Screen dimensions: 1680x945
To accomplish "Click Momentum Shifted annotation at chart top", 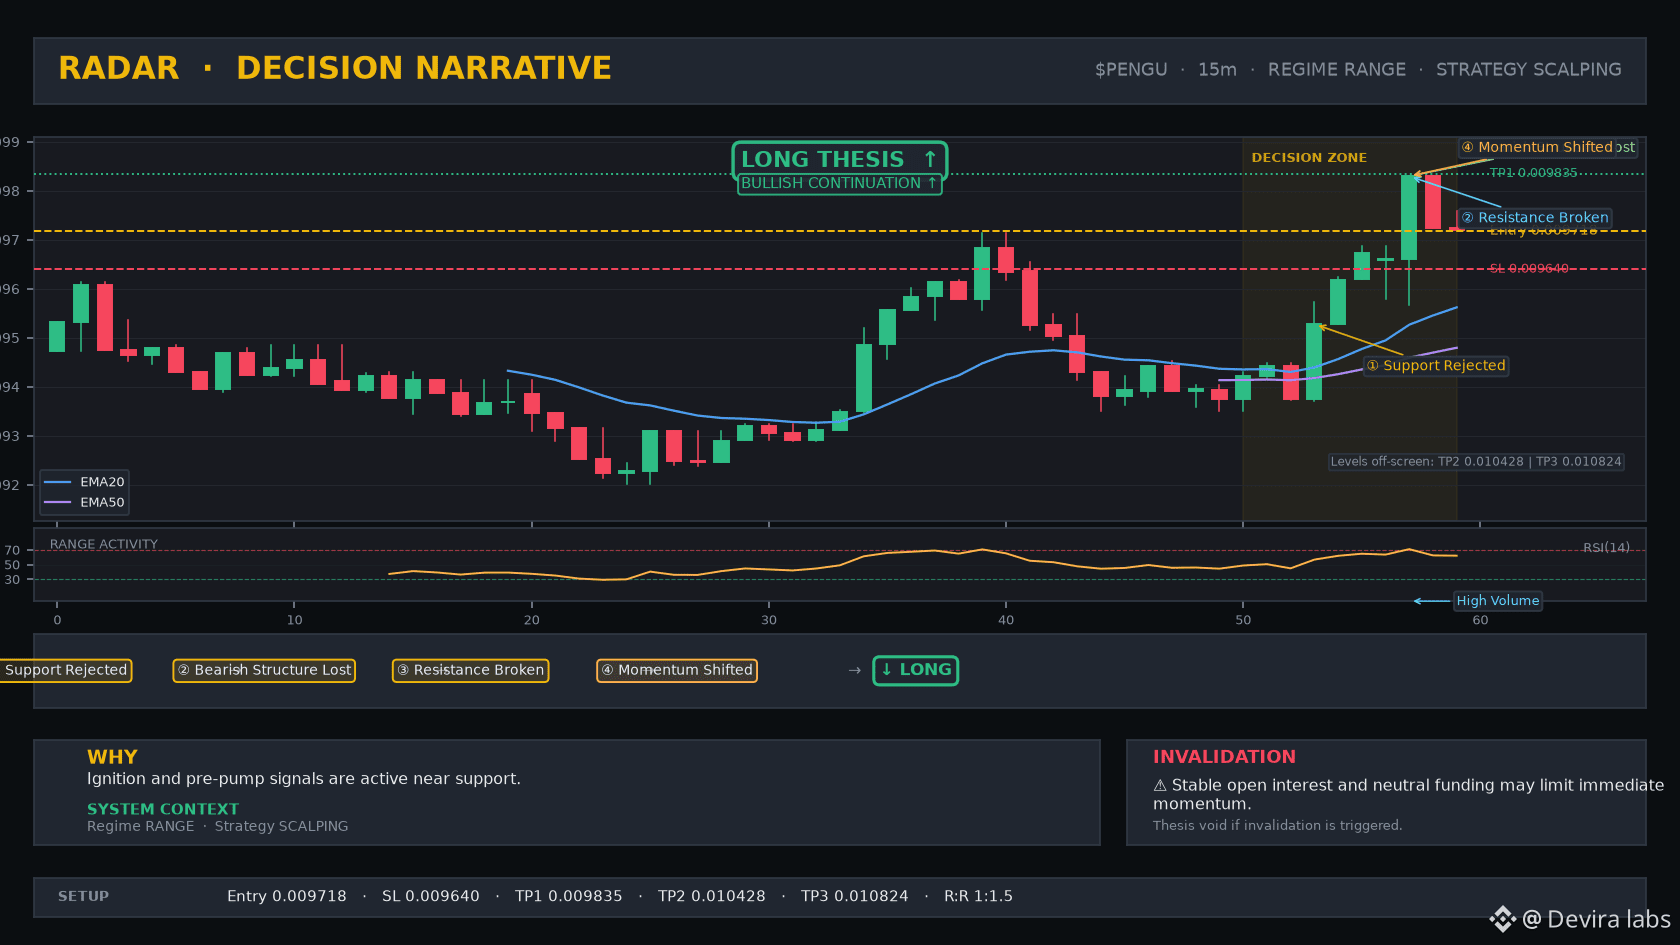I will [1537, 147].
